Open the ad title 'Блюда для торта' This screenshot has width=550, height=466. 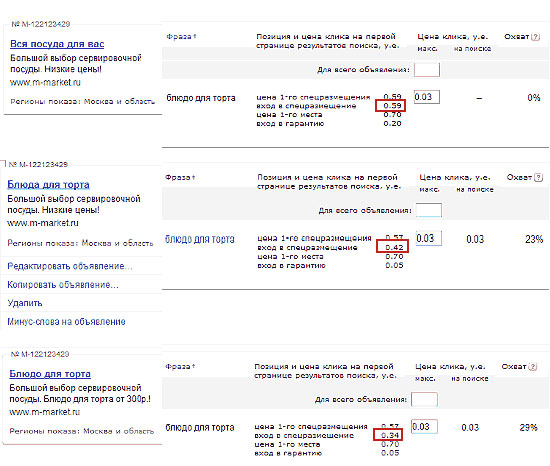(x=48, y=184)
